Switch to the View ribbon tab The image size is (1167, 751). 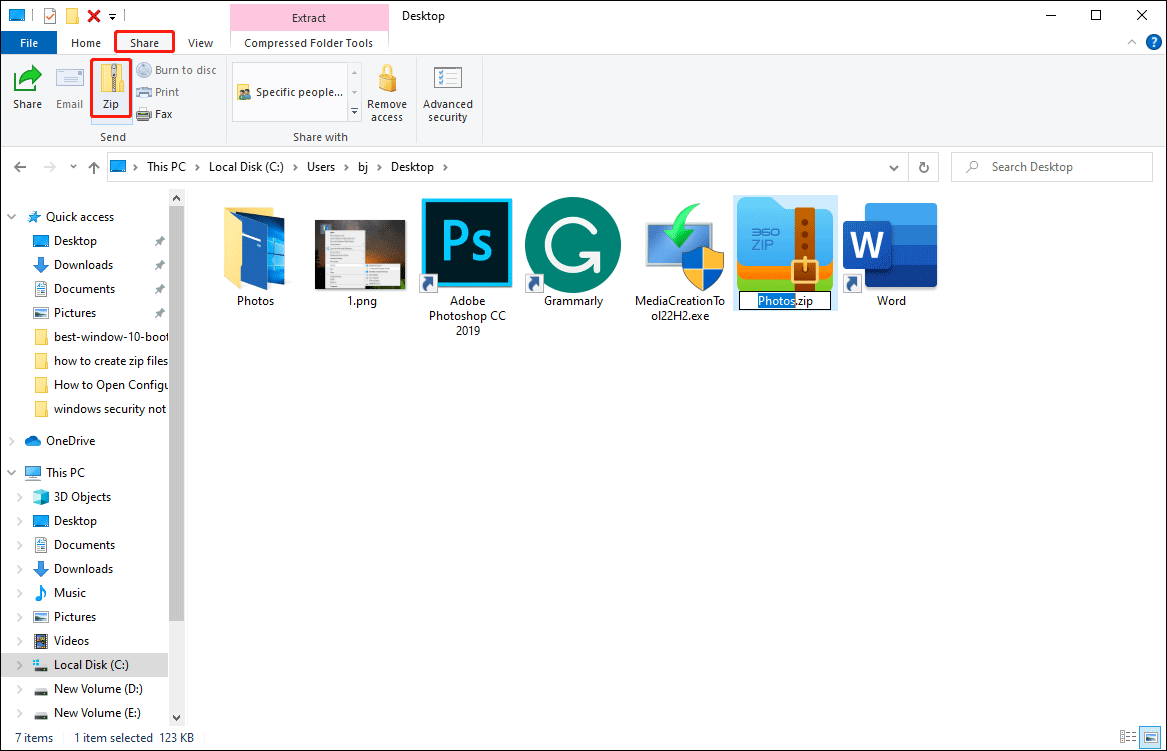click(200, 43)
